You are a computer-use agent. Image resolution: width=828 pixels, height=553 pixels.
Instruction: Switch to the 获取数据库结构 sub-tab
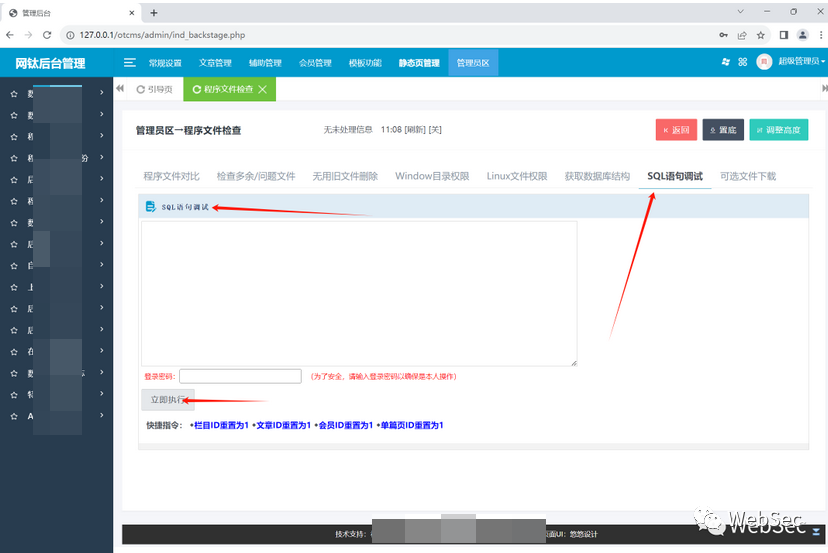597,176
